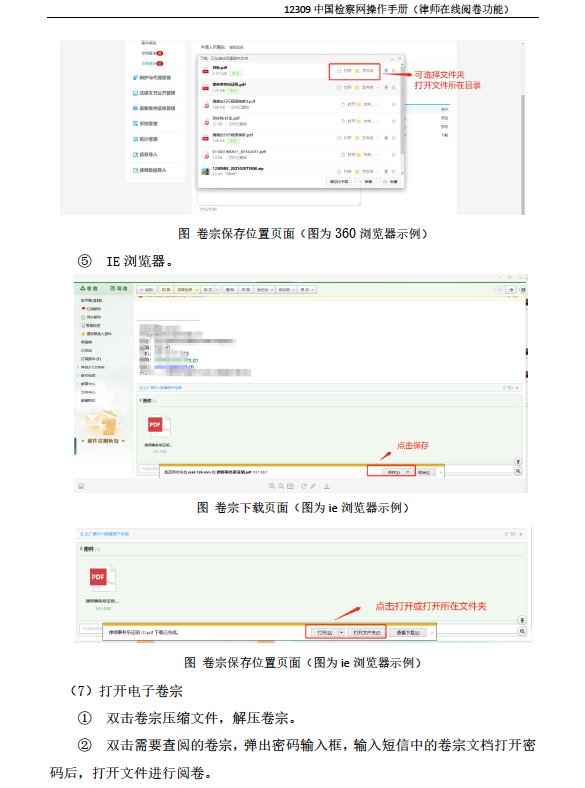
Task: Click the rotate icon in the bottom viewer toolbar
Action: 304,486
